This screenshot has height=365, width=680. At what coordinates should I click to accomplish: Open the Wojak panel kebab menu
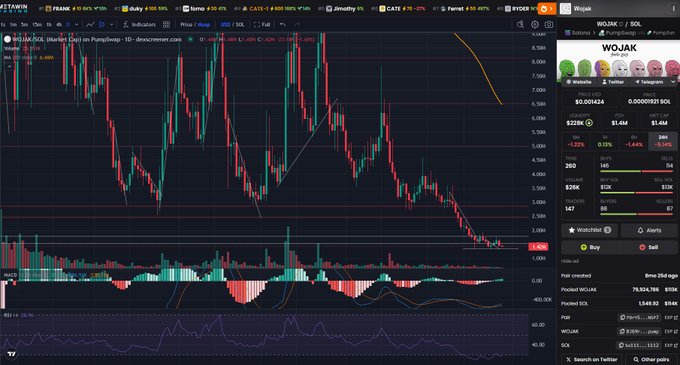pyautogui.click(x=673, y=9)
